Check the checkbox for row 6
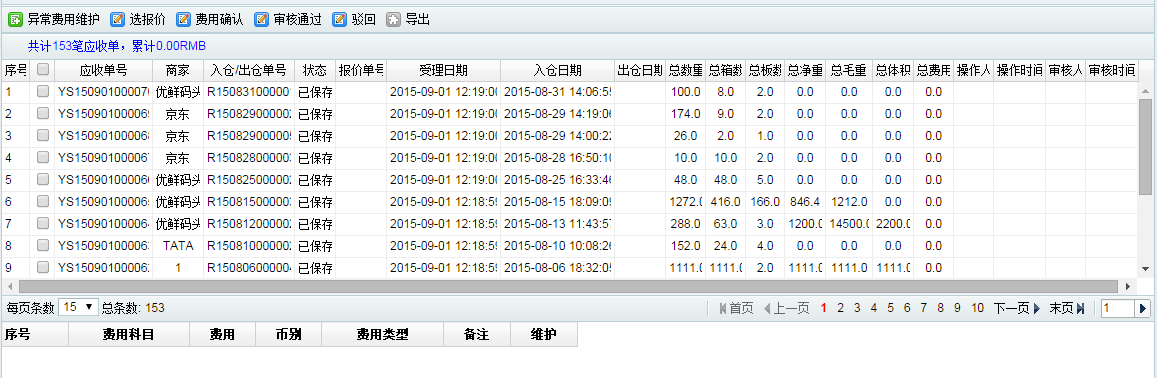Screen dimensions: 1157x378 (x=43, y=201)
